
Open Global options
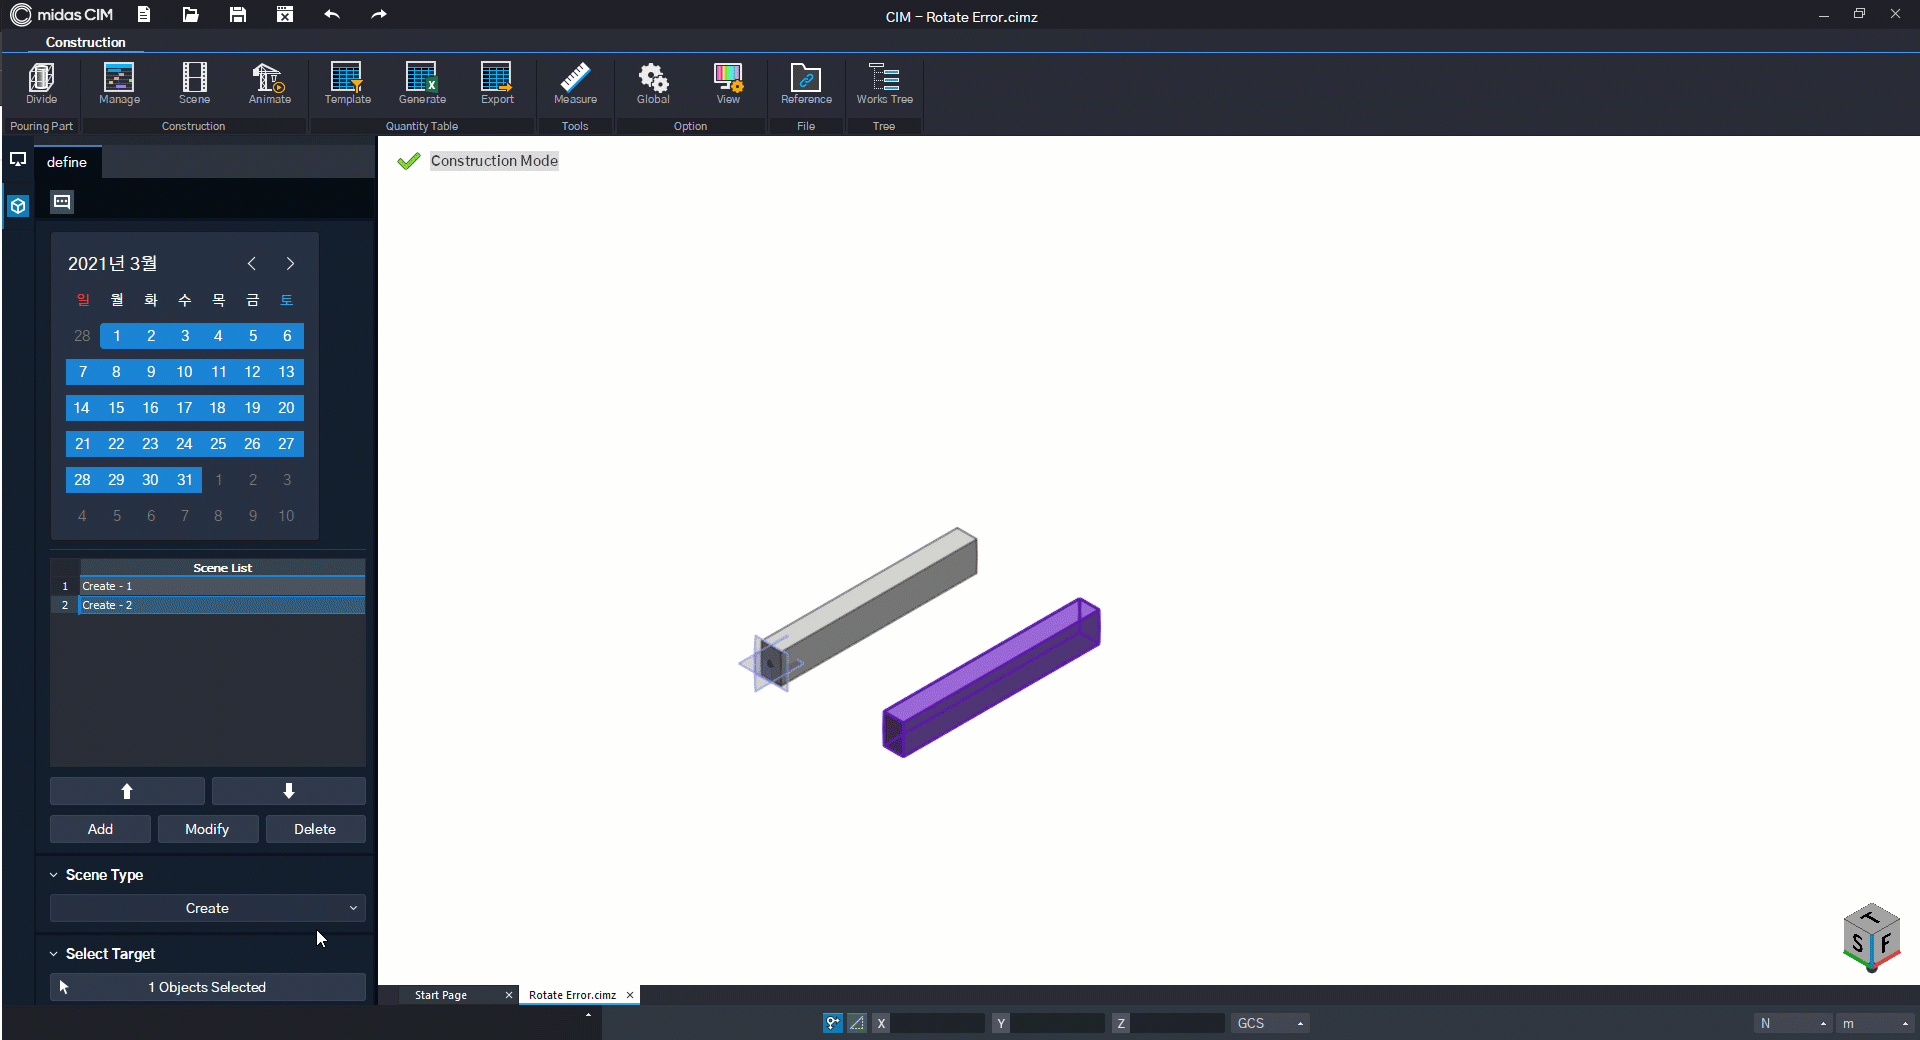pos(653,83)
